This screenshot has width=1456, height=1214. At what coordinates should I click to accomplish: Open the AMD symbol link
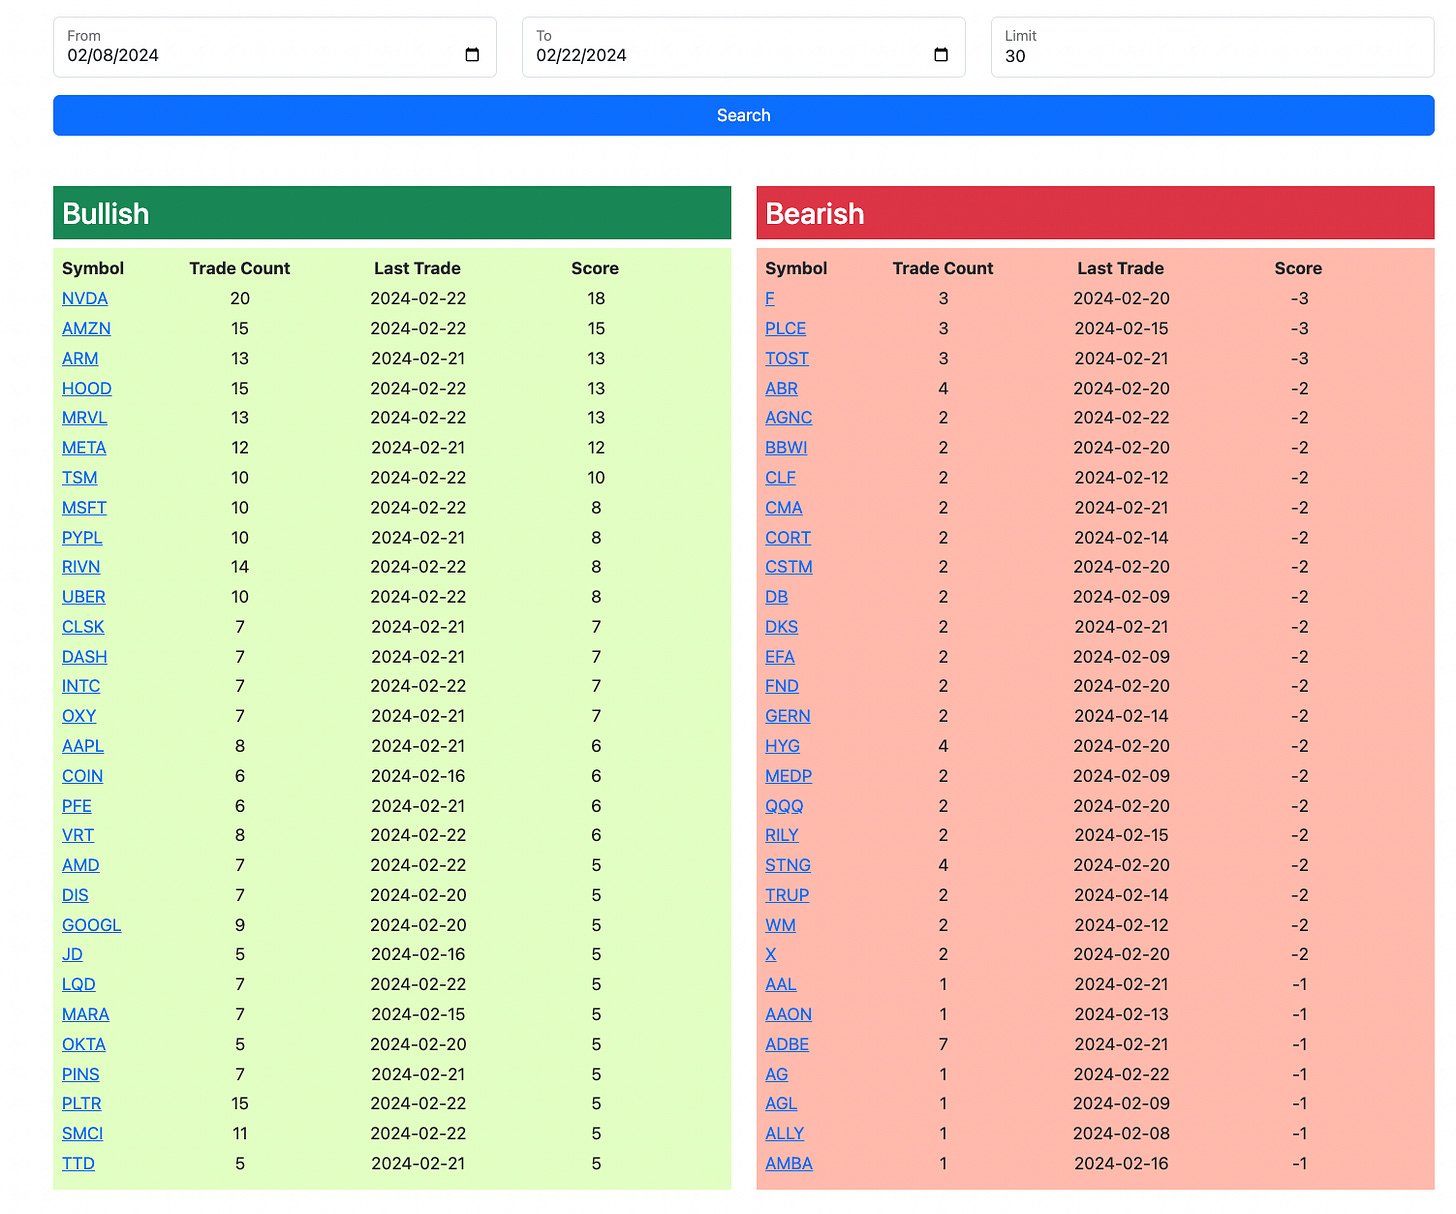click(x=81, y=865)
